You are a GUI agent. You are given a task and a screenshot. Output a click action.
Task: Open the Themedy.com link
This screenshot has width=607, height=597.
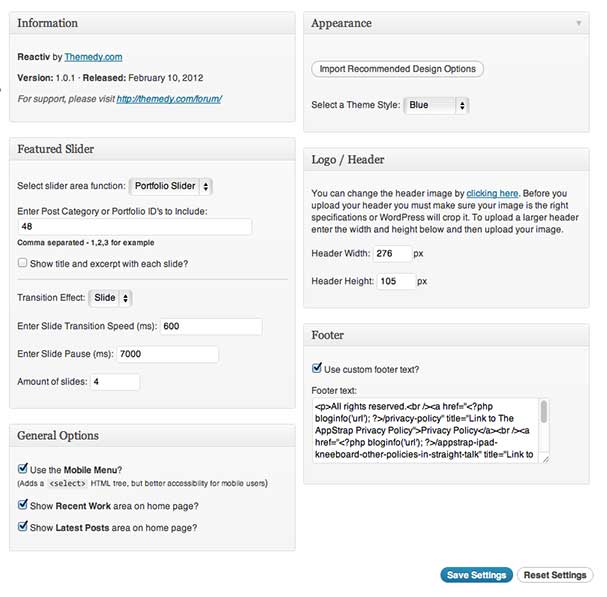click(93, 57)
